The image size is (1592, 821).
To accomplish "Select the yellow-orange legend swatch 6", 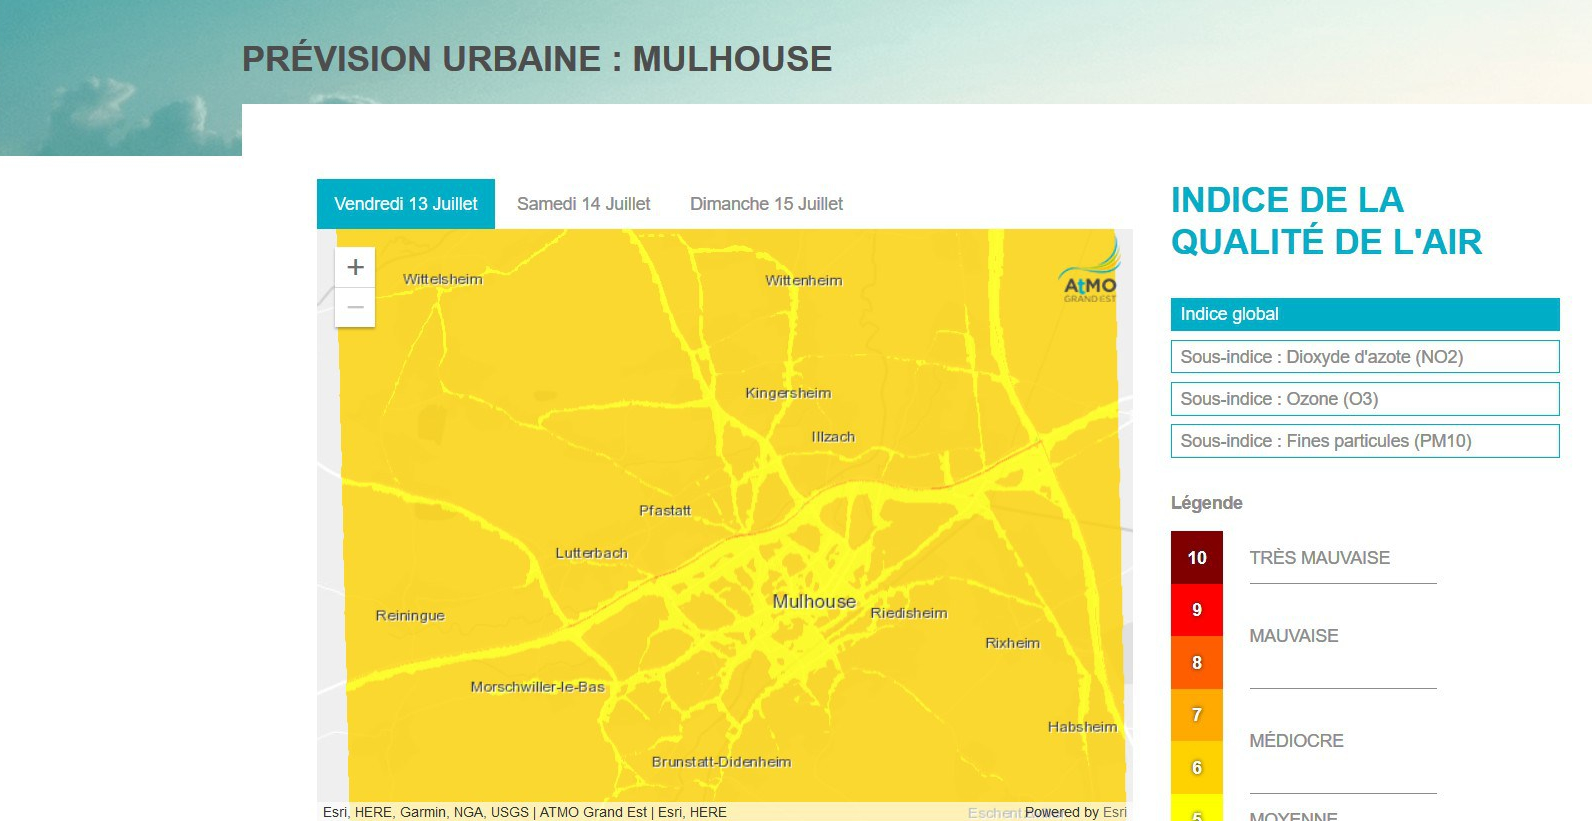I will pos(1196,768).
